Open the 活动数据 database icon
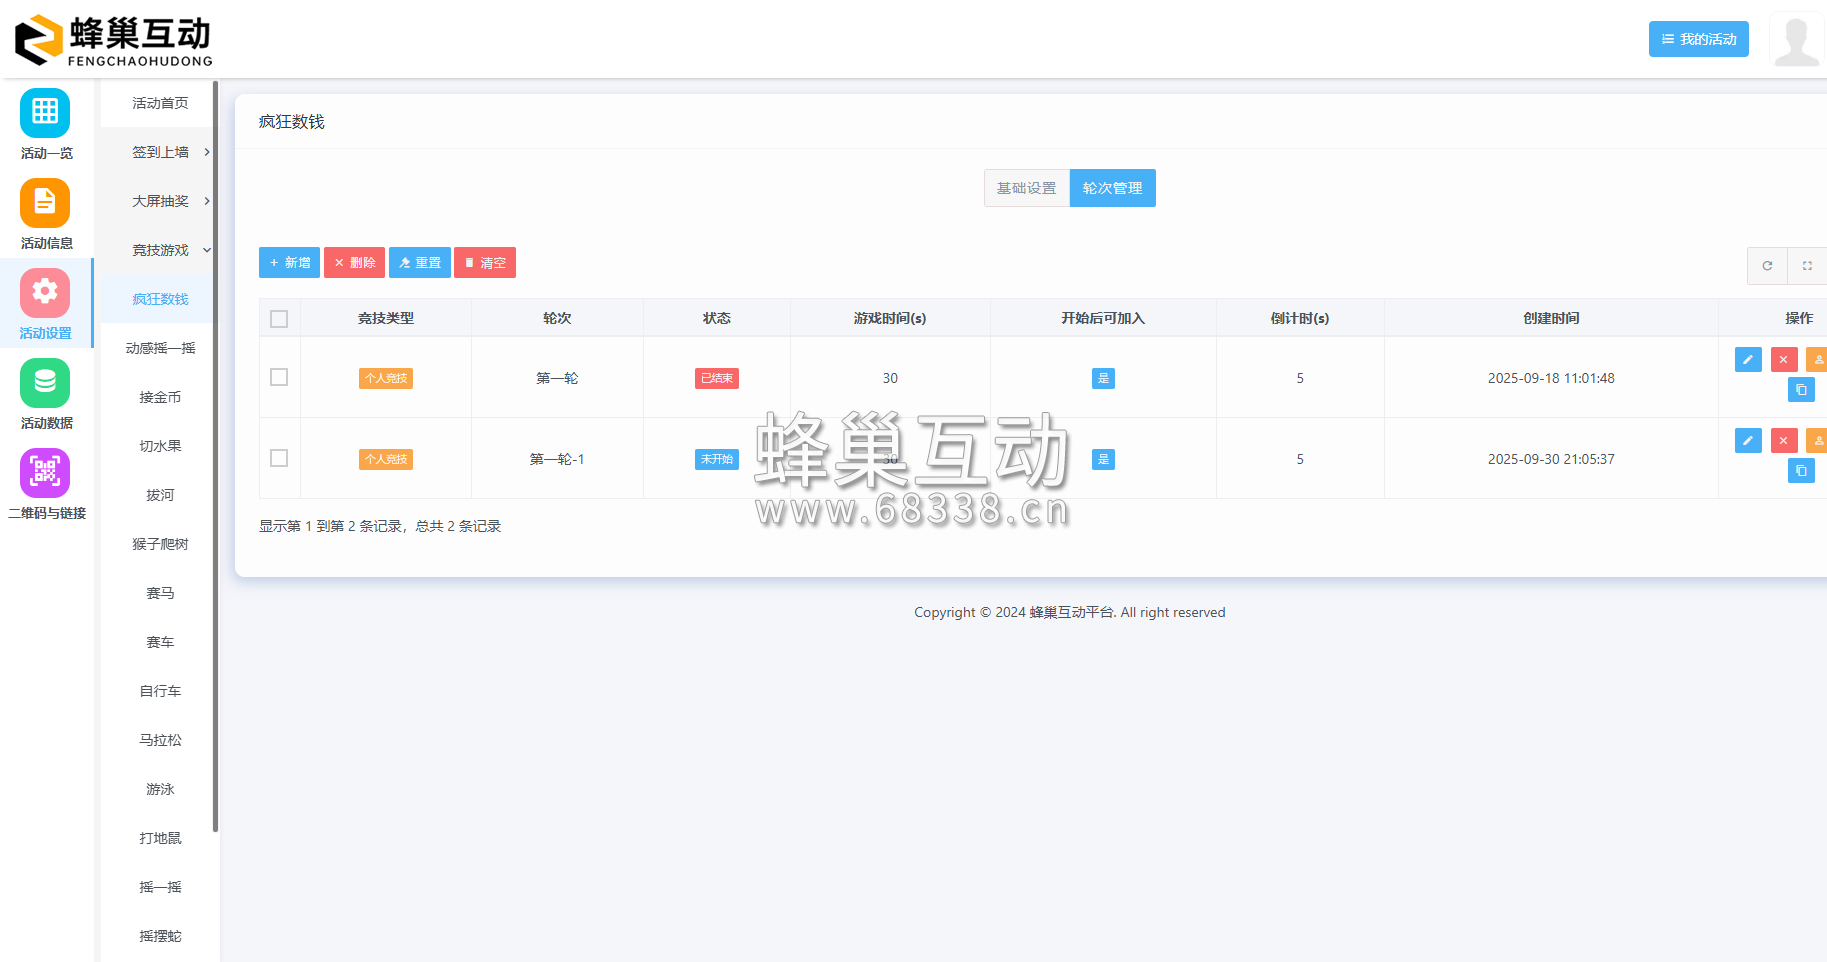1827x962 pixels. [x=45, y=383]
